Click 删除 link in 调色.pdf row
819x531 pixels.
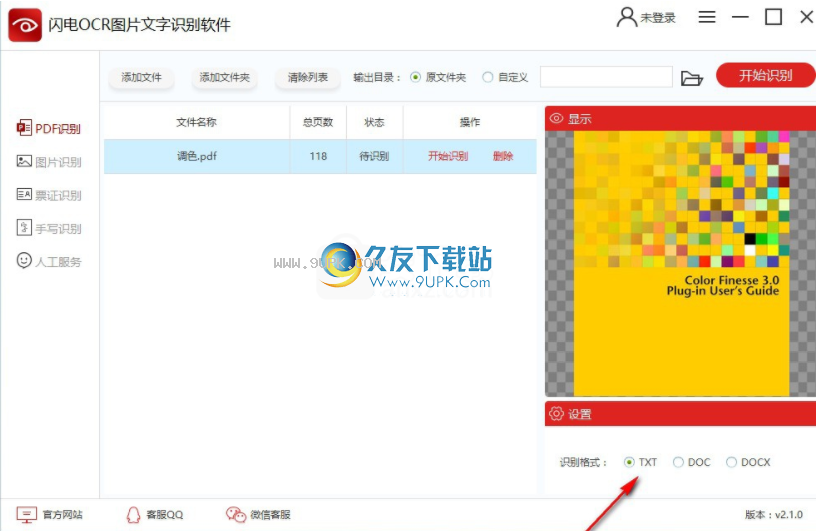click(x=503, y=156)
